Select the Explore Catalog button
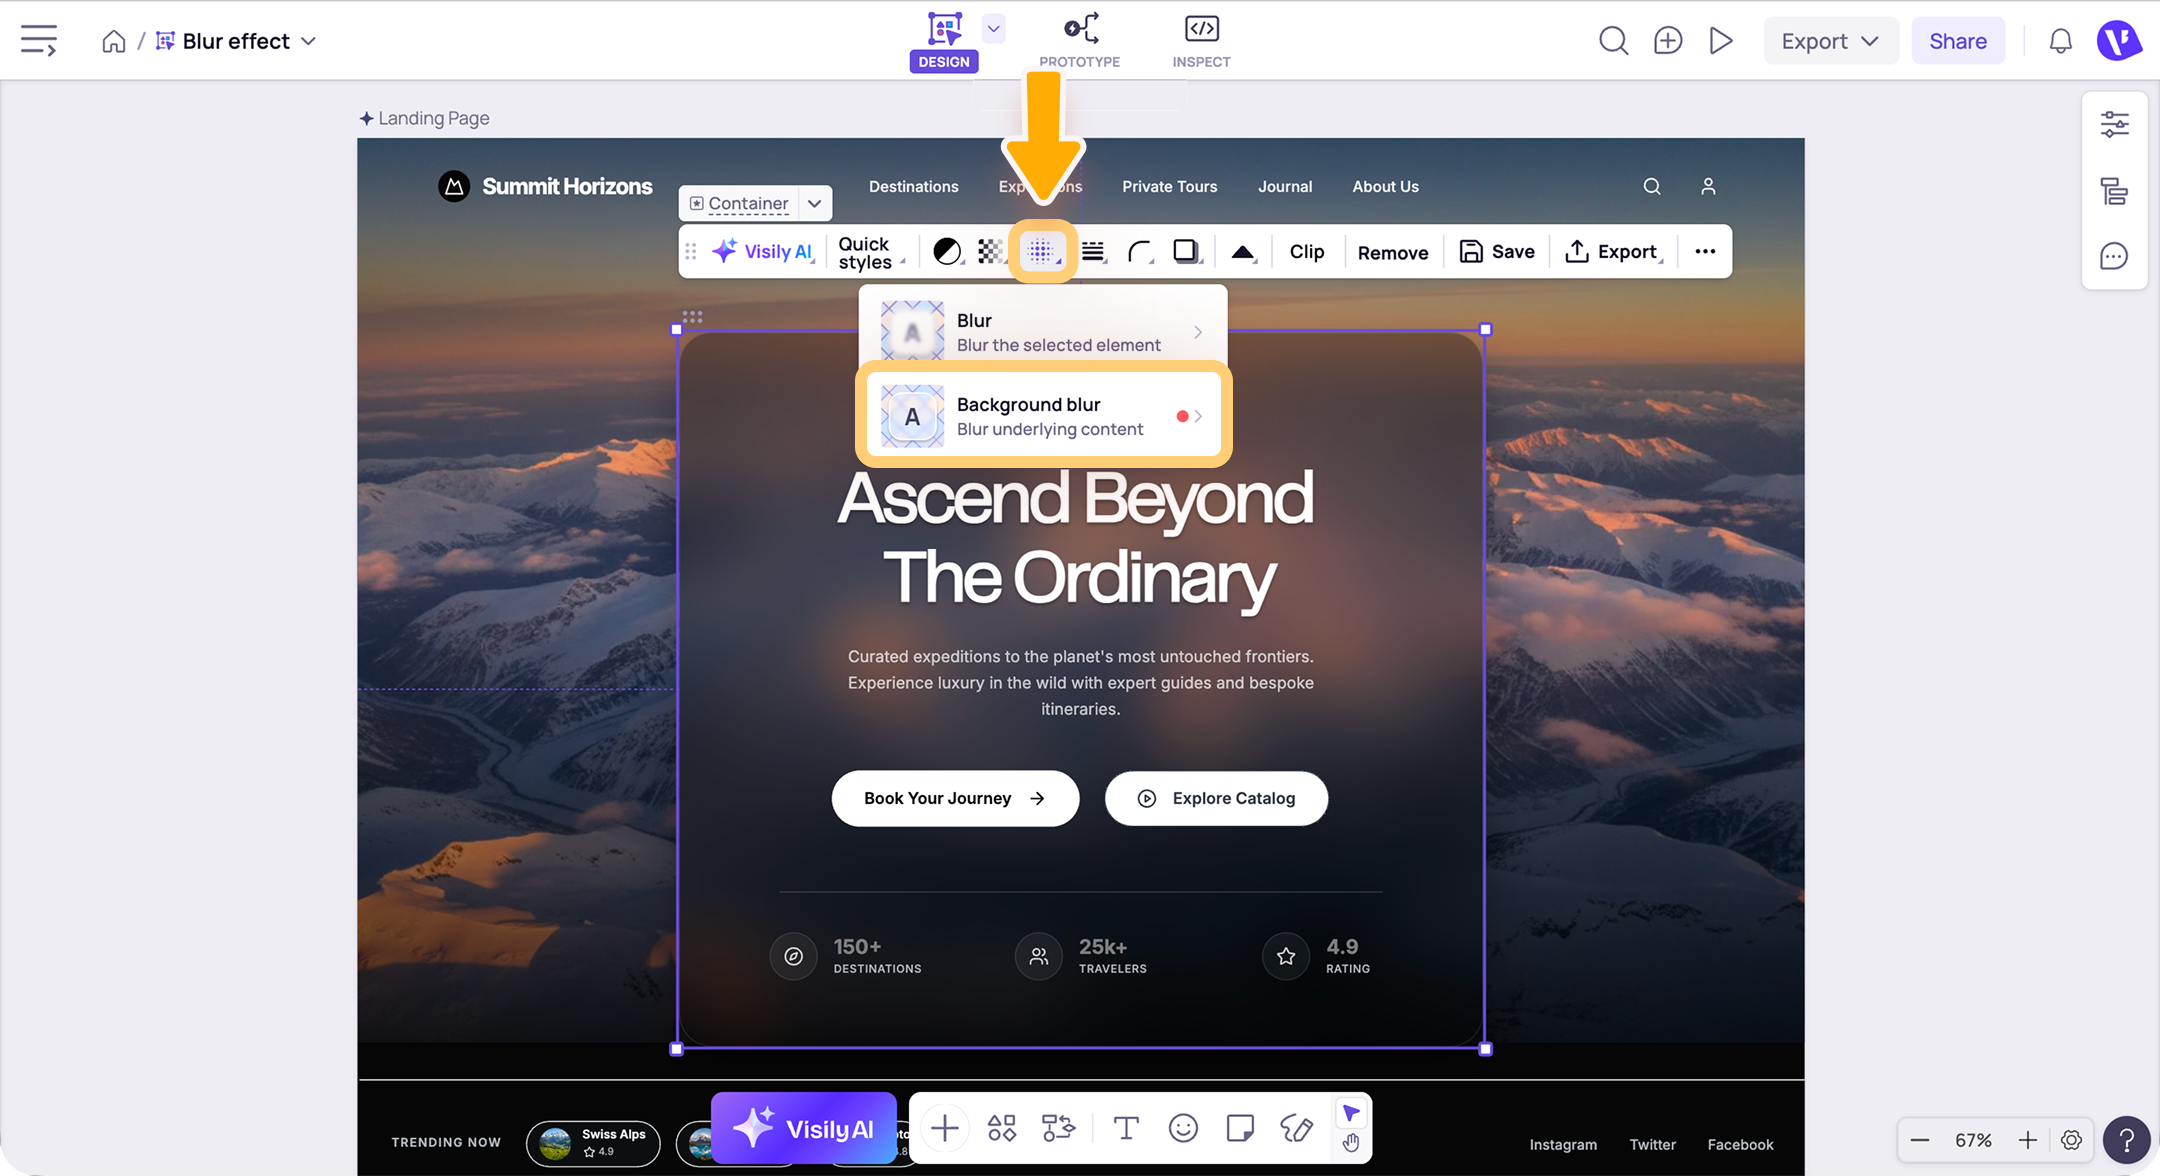Viewport: 2160px width, 1176px height. [1216, 798]
